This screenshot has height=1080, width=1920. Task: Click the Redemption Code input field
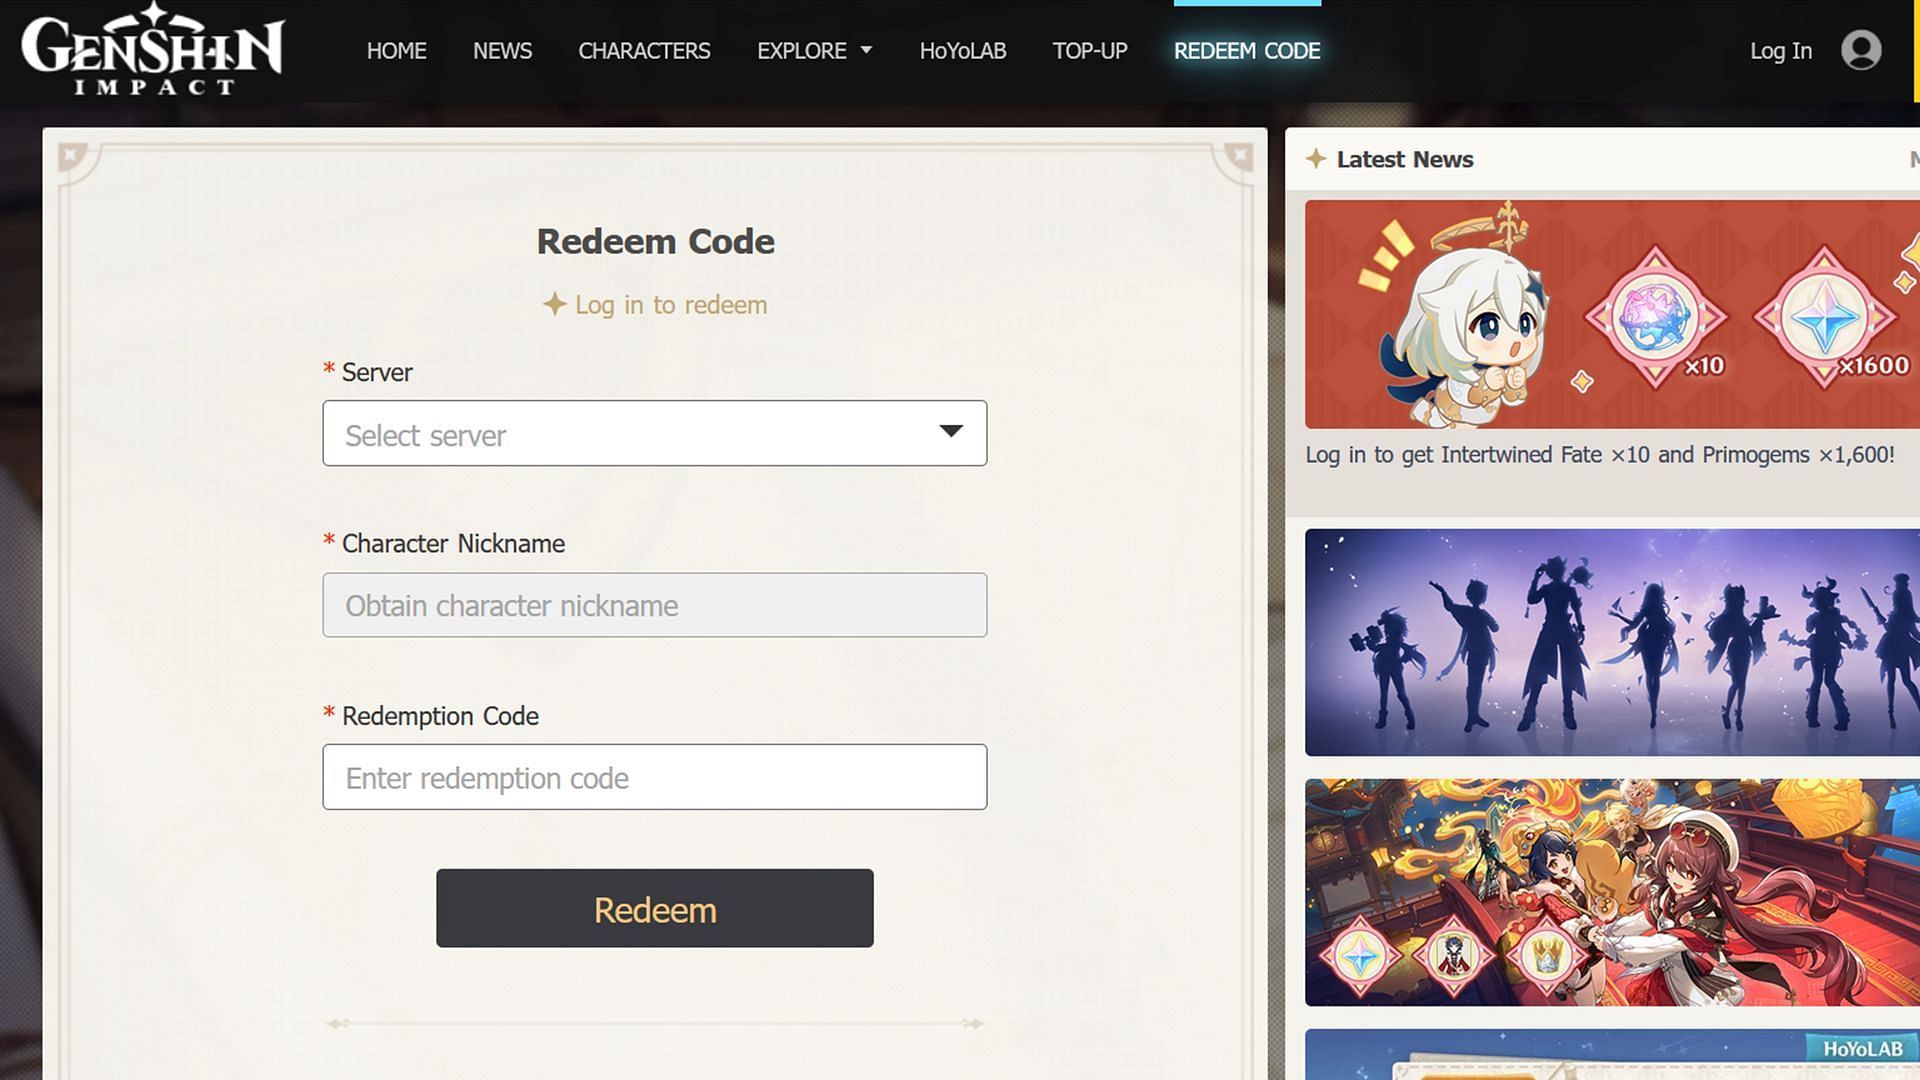[x=655, y=777]
